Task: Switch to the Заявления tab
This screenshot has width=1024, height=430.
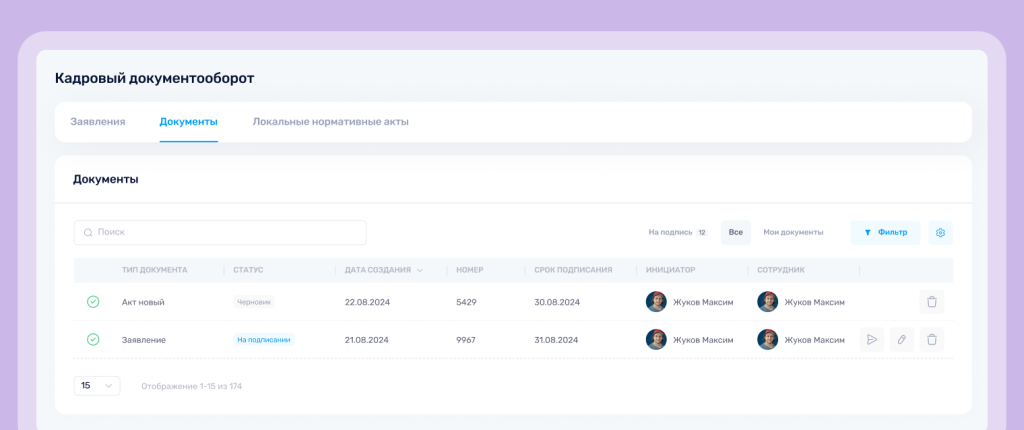Action: [98, 122]
